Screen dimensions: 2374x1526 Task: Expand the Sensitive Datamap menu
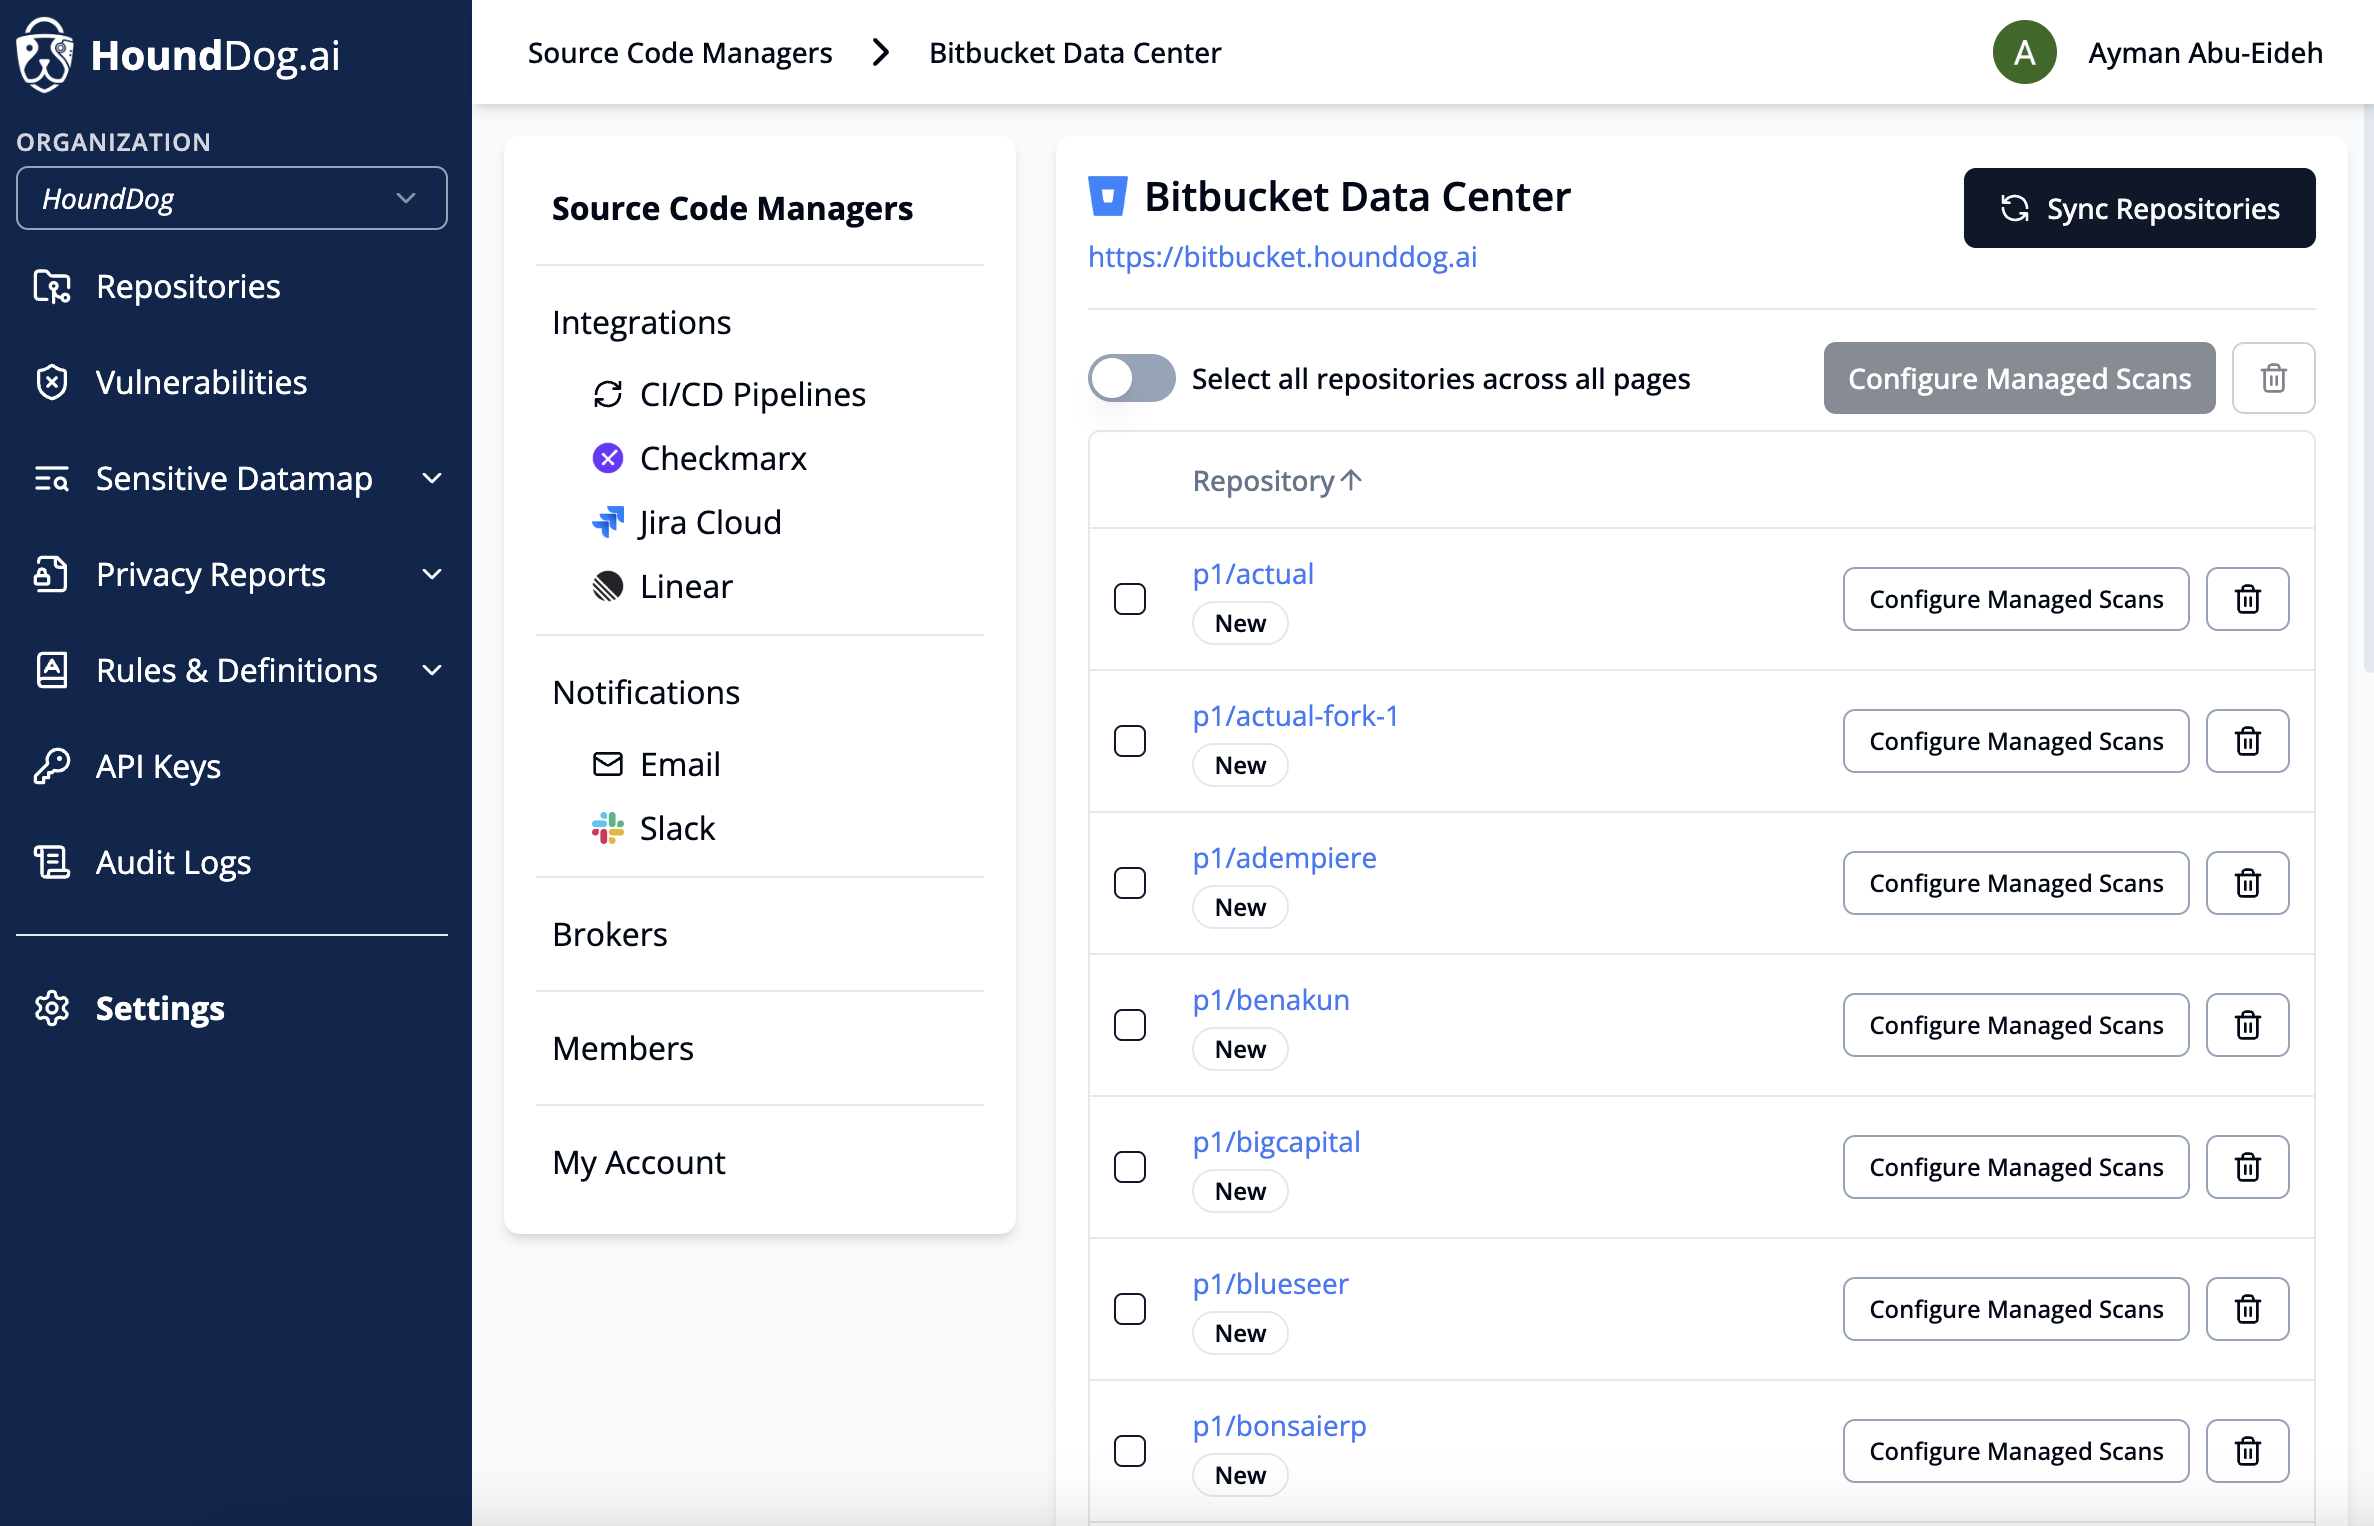[234, 478]
